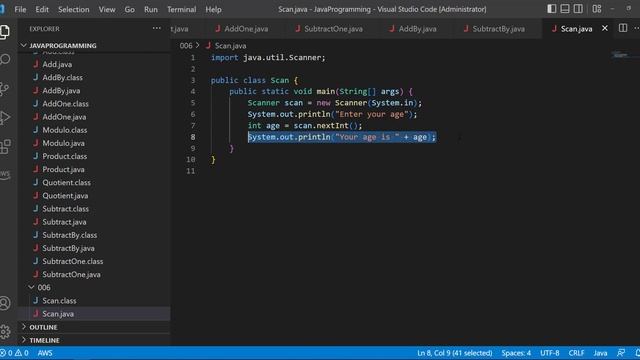Click 006 folder in breadcrumb

186,46
